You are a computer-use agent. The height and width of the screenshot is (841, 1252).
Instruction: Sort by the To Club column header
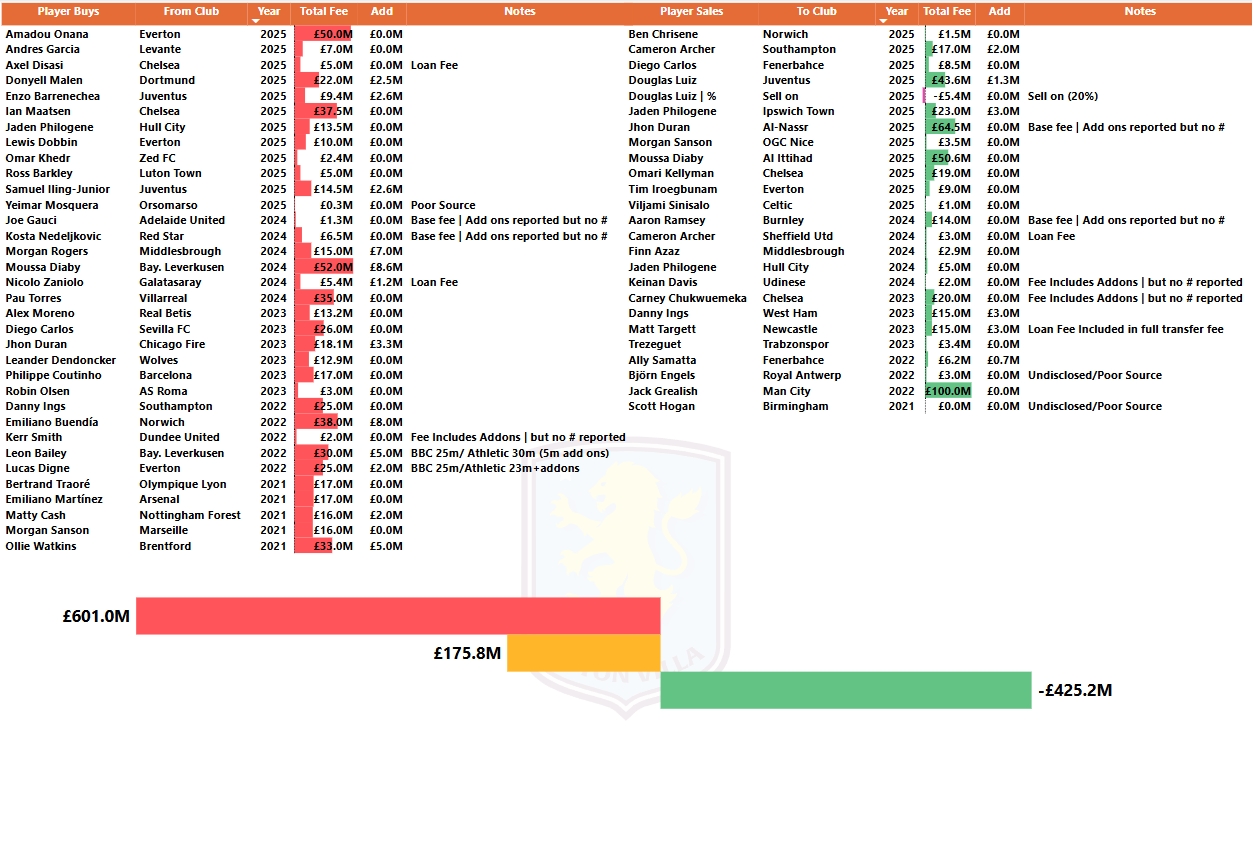817,12
